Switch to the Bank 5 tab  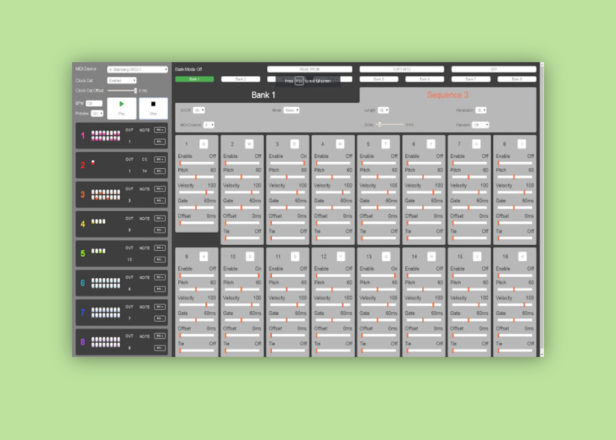(x=379, y=79)
